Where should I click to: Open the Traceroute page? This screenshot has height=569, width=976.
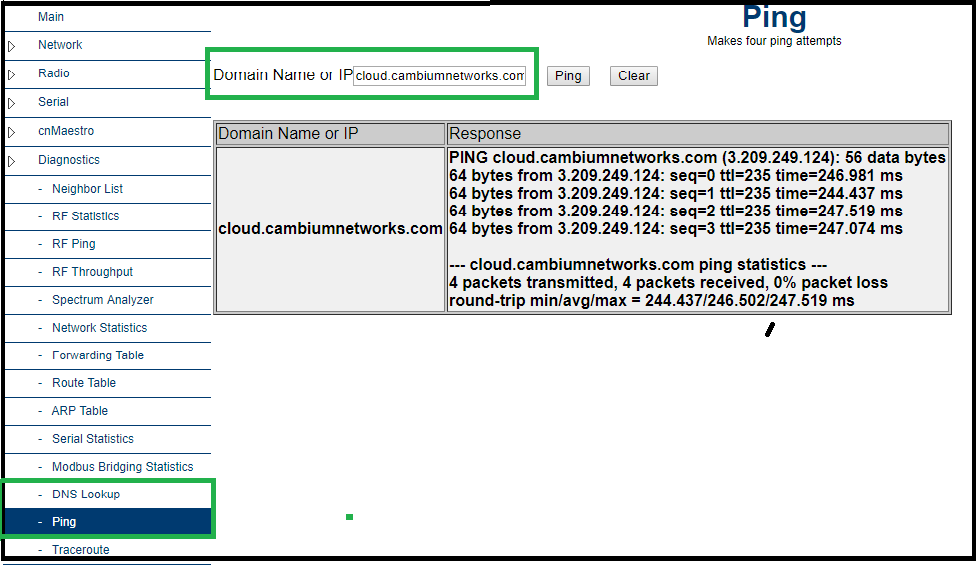(x=80, y=550)
